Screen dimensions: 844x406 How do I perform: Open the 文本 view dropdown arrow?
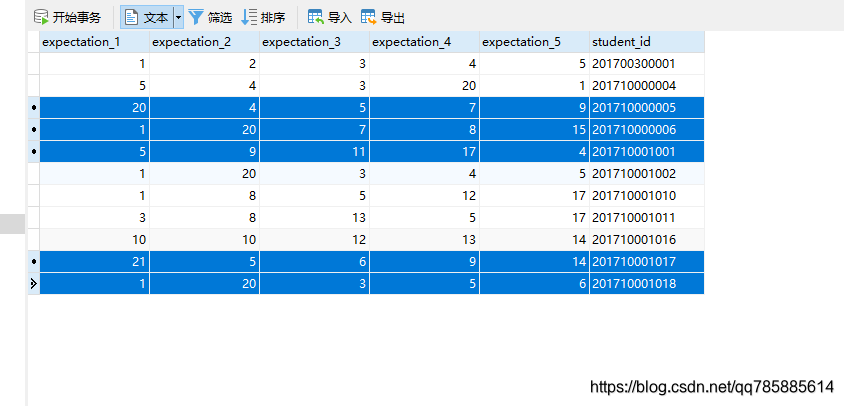click(179, 17)
